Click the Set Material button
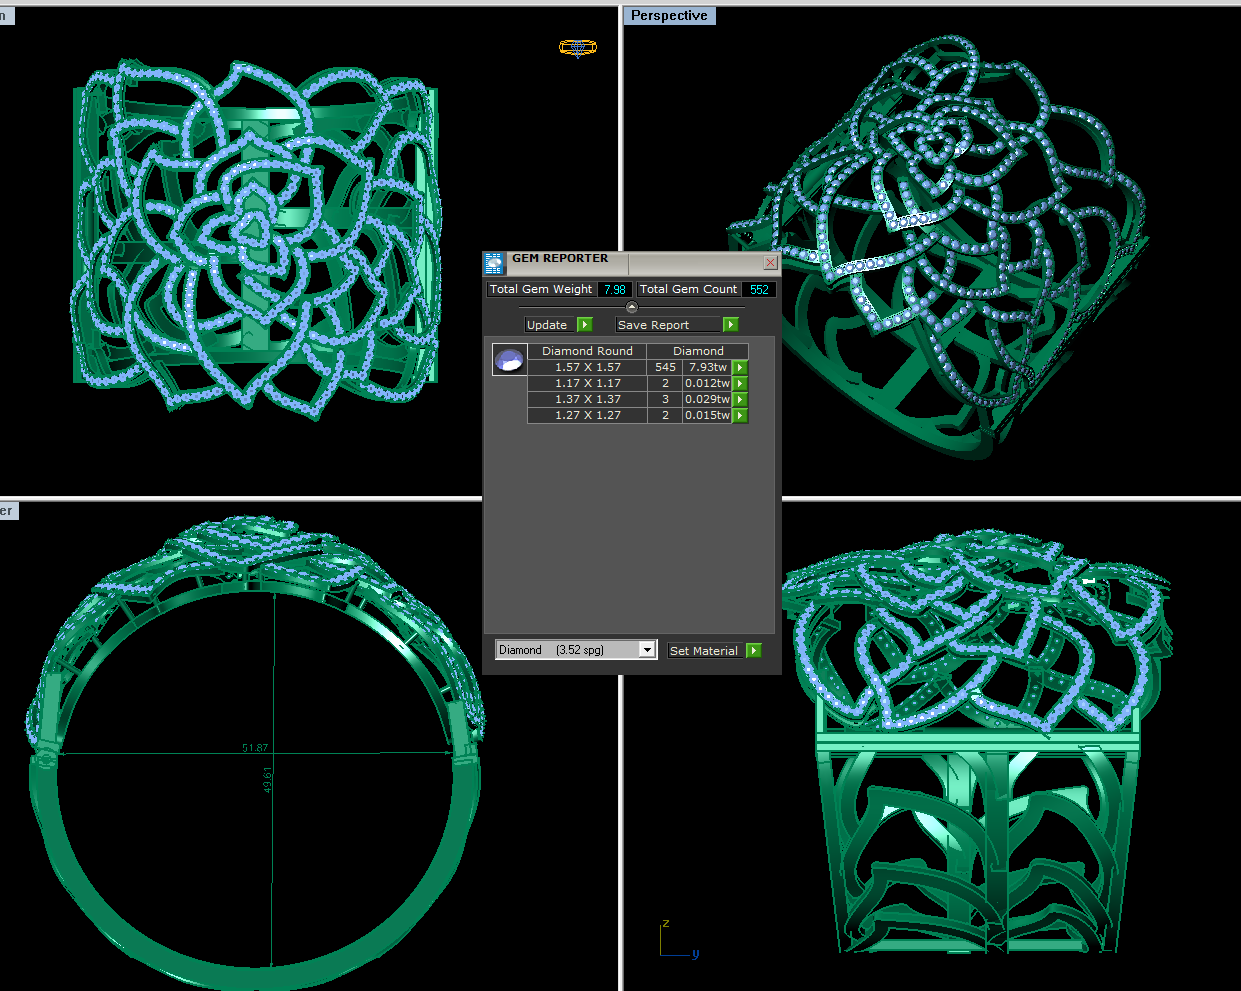Screen dimensions: 1241x991 [x=707, y=650]
